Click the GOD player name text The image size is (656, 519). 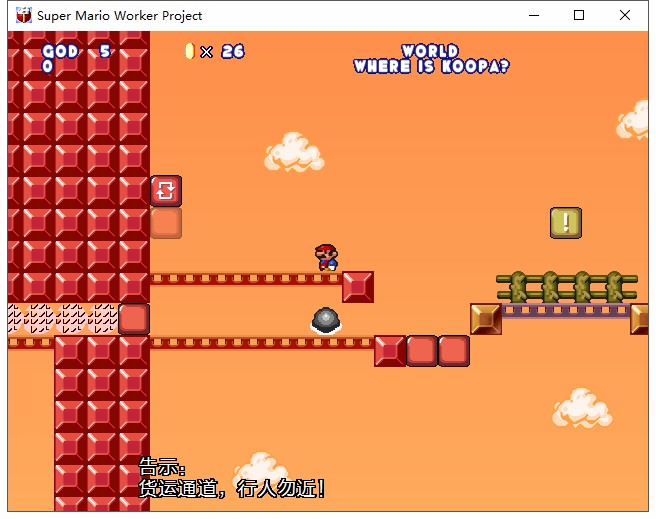[x=60, y=51]
